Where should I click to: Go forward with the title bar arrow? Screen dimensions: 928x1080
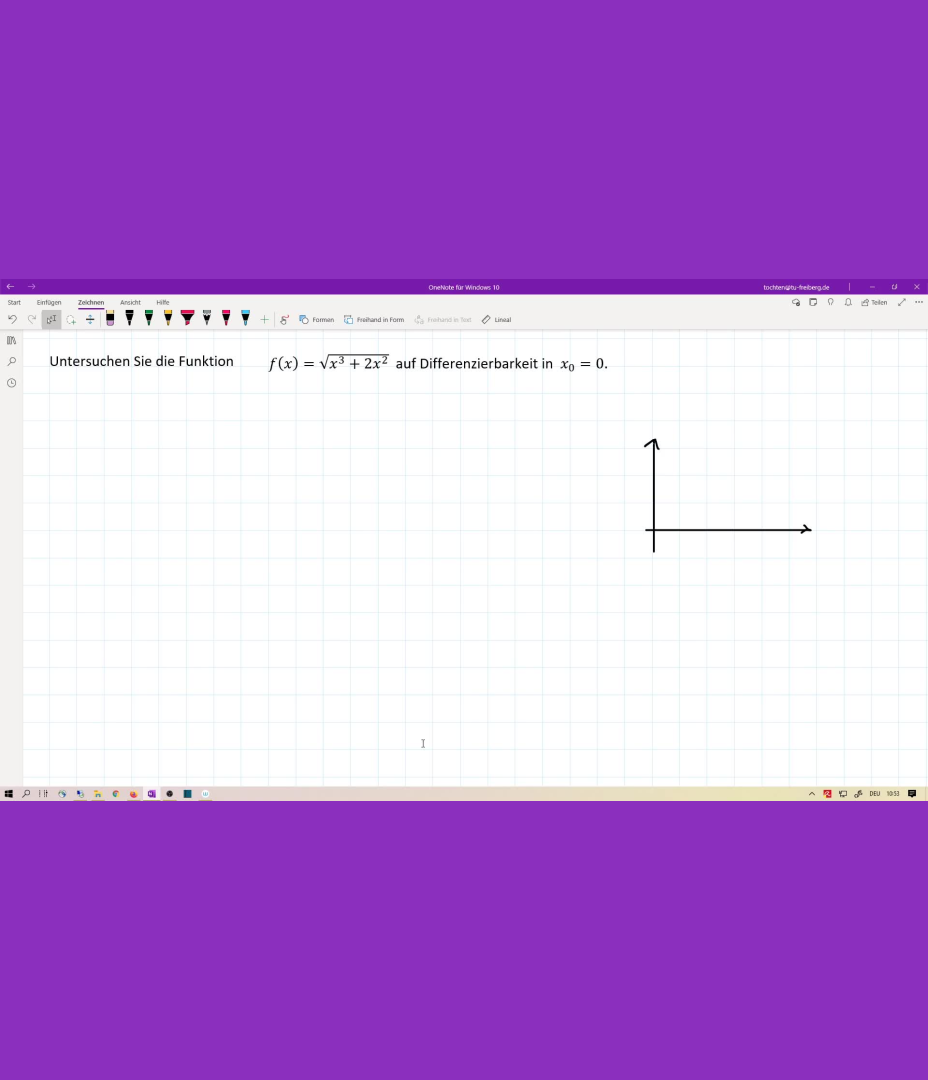point(32,287)
